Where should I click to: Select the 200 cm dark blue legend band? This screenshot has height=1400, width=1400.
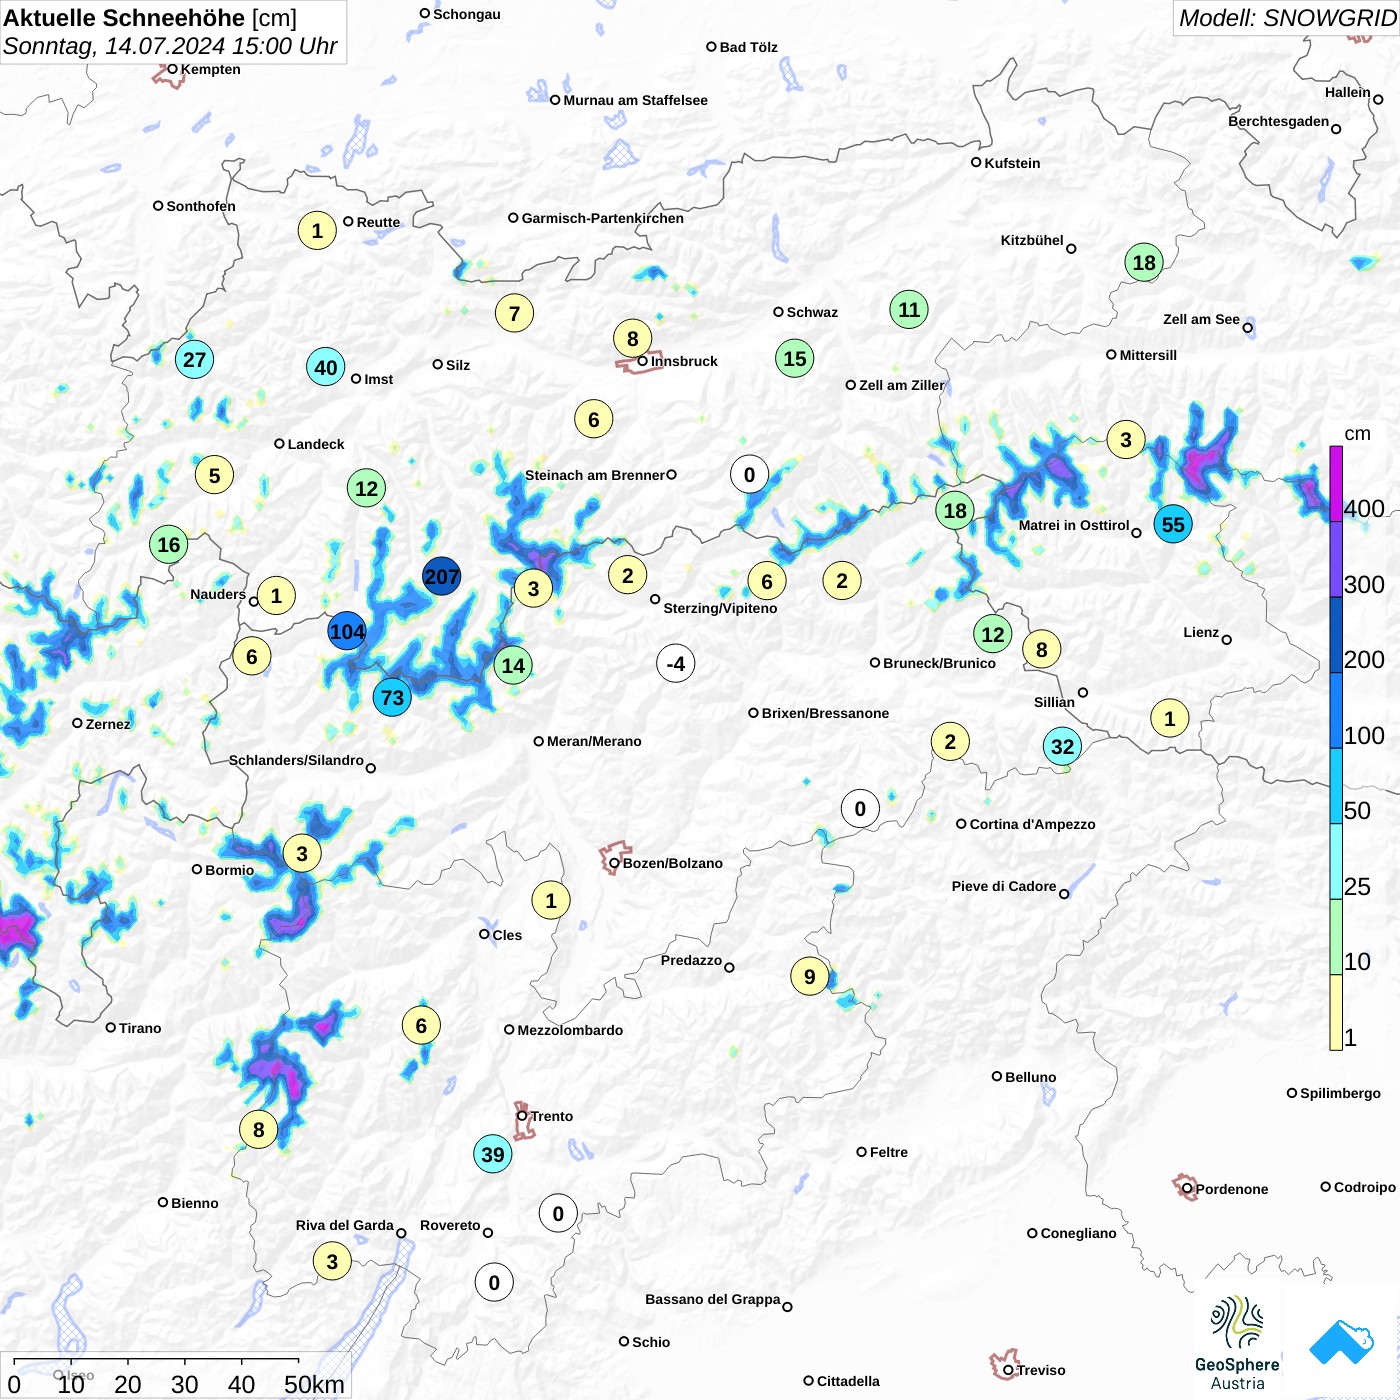click(1336, 635)
